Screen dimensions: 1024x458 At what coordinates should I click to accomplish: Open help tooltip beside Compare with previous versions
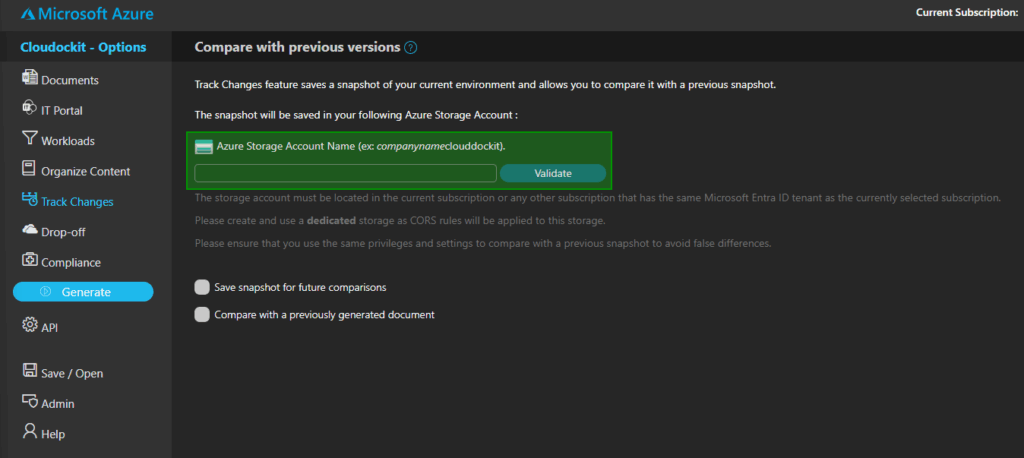411,47
